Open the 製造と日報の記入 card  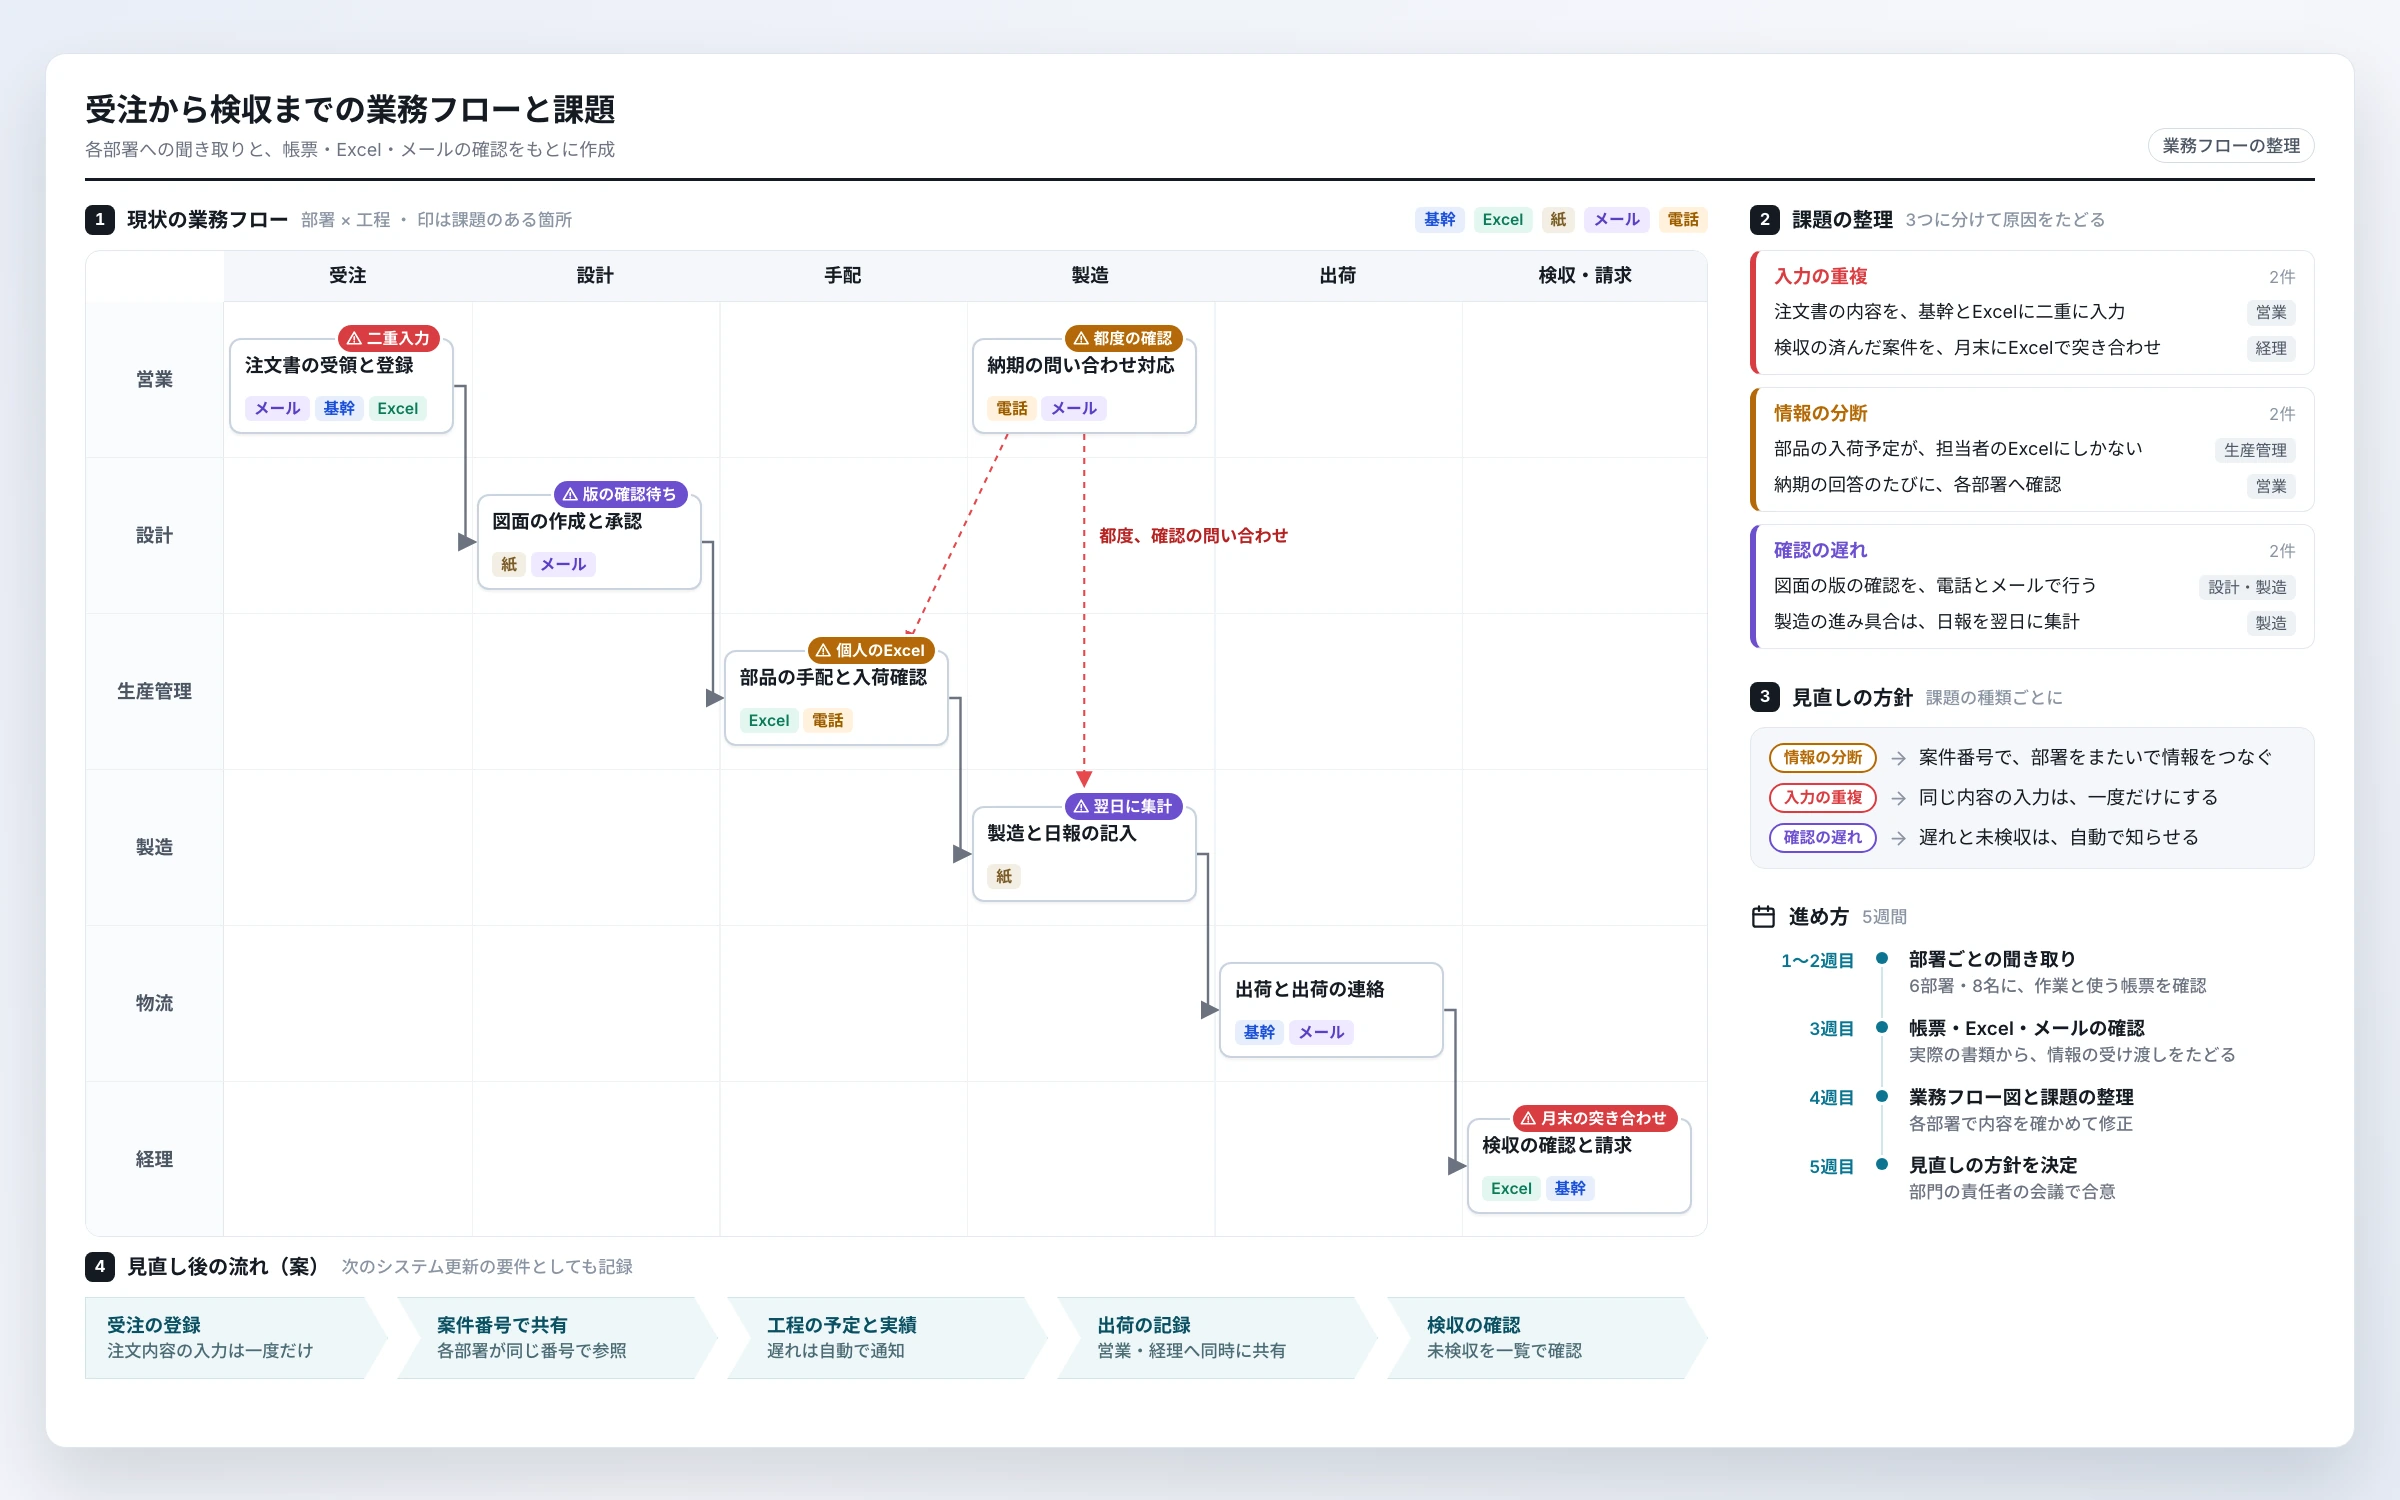click(x=1084, y=854)
